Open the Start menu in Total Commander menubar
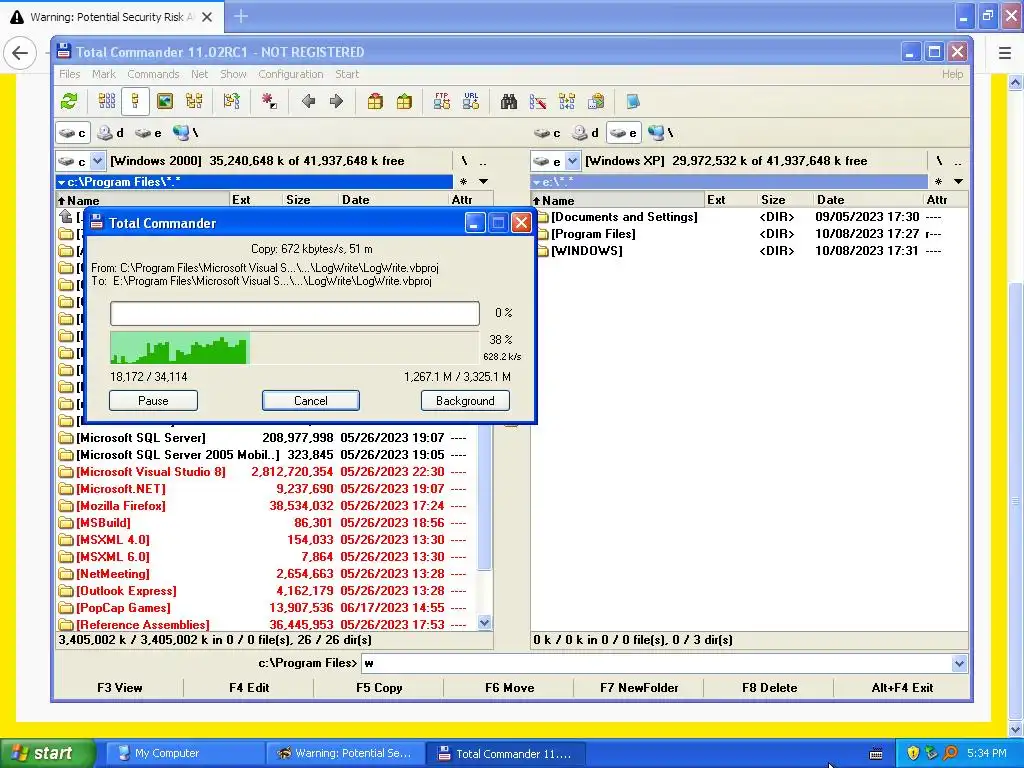Screen dimensions: 1024x768 pyautogui.click(x=347, y=74)
